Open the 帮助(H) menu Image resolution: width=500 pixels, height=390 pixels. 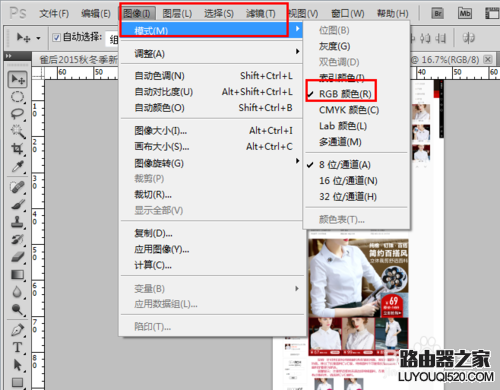(392, 14)
